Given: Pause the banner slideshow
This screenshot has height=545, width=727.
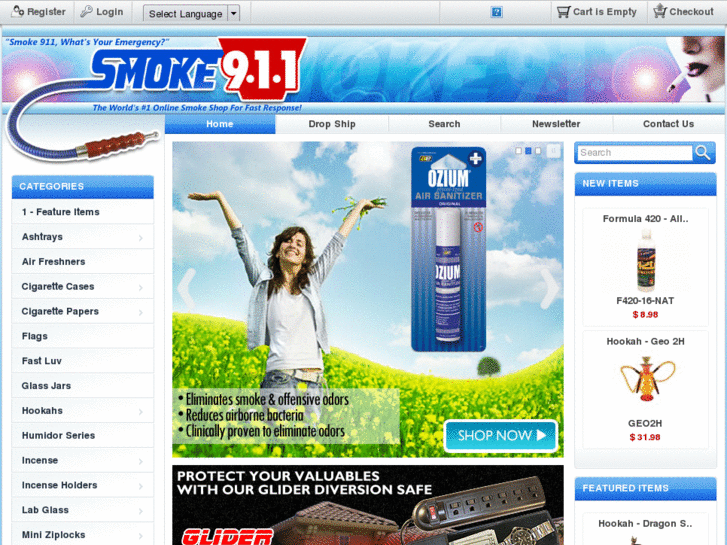Looking at the screenshot, I should (554, 151).
